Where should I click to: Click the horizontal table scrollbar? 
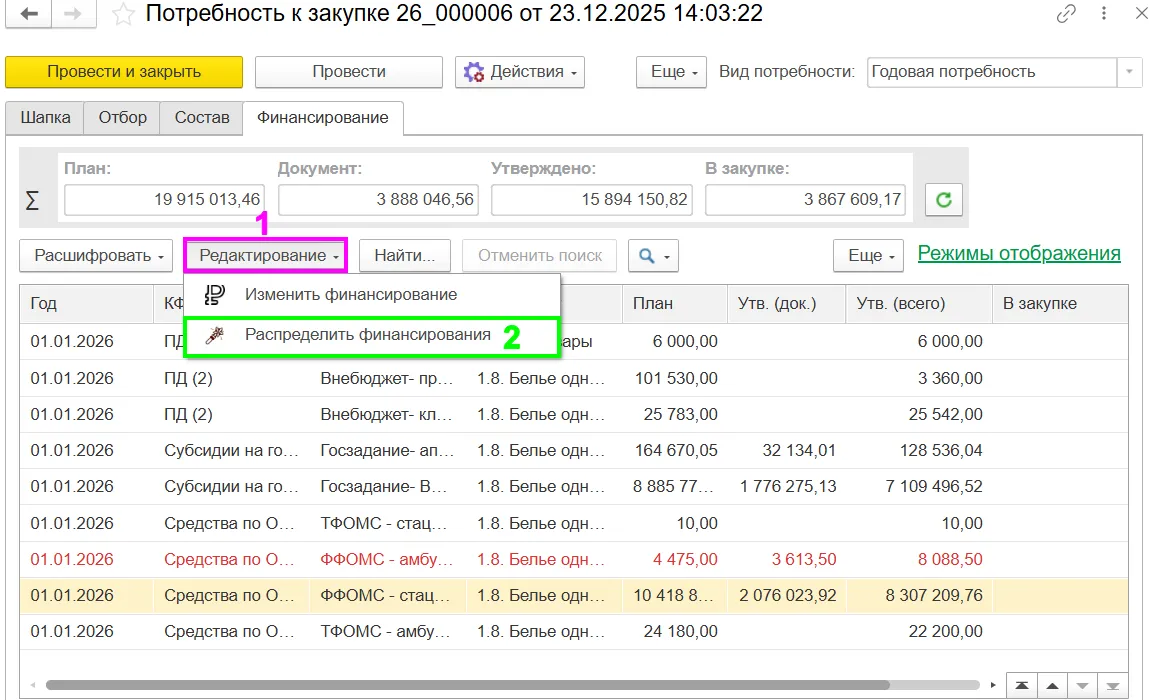(x=467, y=685)
